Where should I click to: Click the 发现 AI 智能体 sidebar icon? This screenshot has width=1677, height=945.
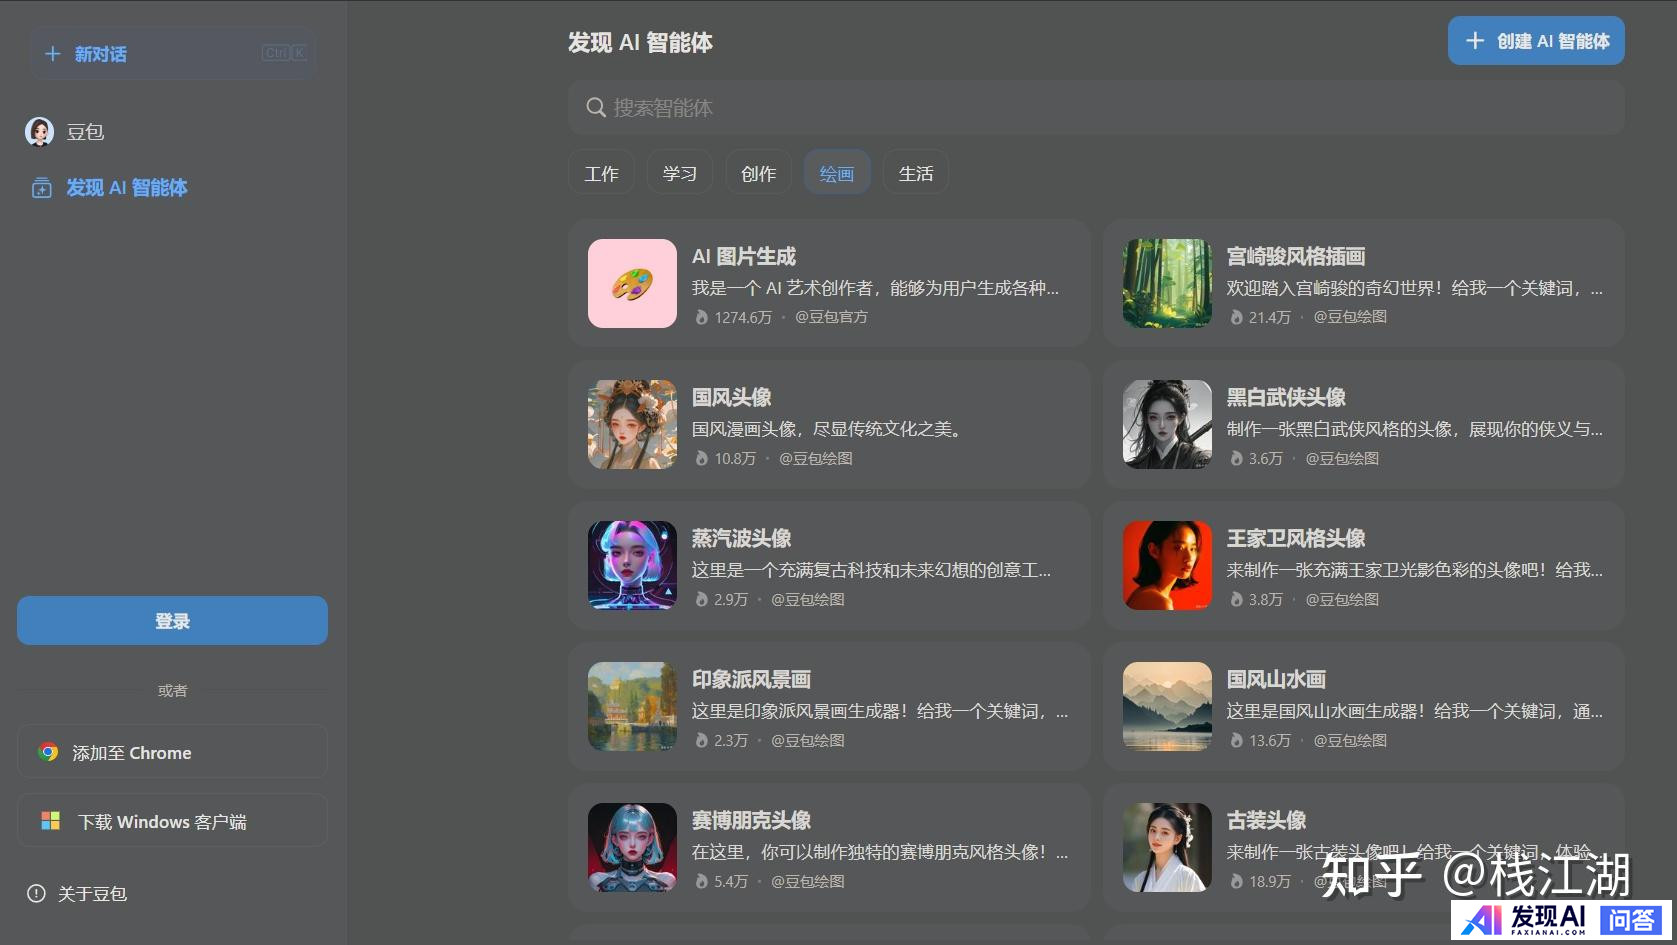tap(42, 188)
